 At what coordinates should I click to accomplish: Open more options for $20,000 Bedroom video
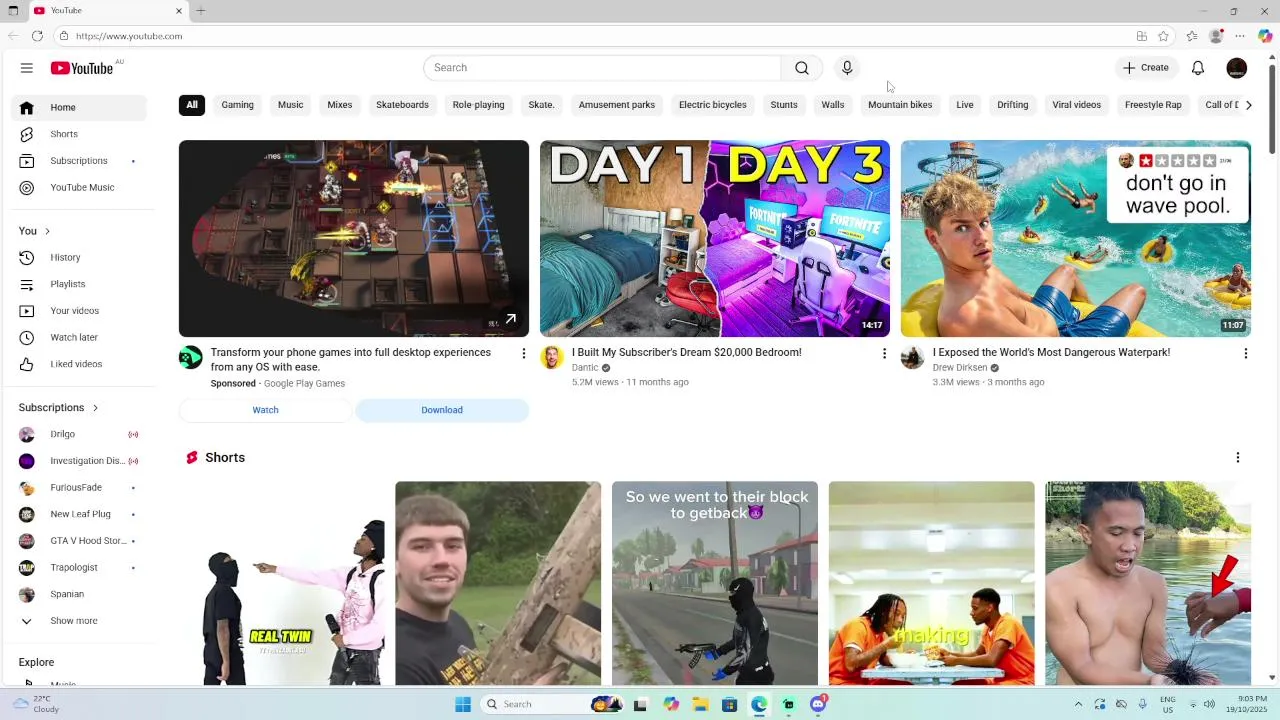884,353
